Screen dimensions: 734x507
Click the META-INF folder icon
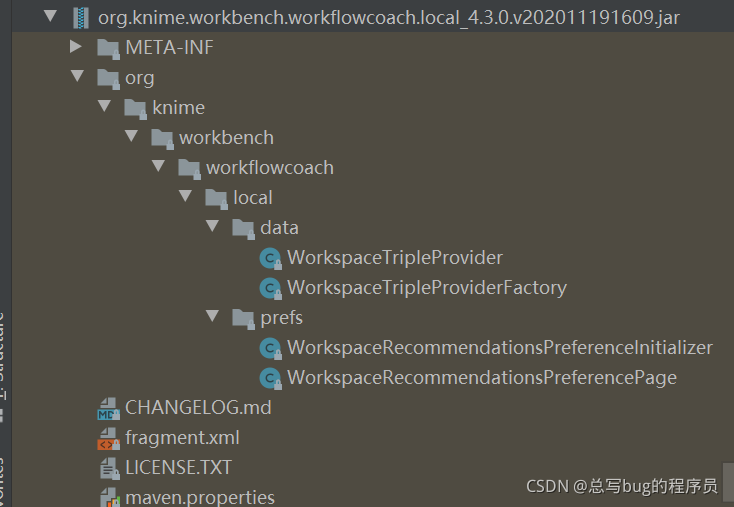[x=108, y=49]
